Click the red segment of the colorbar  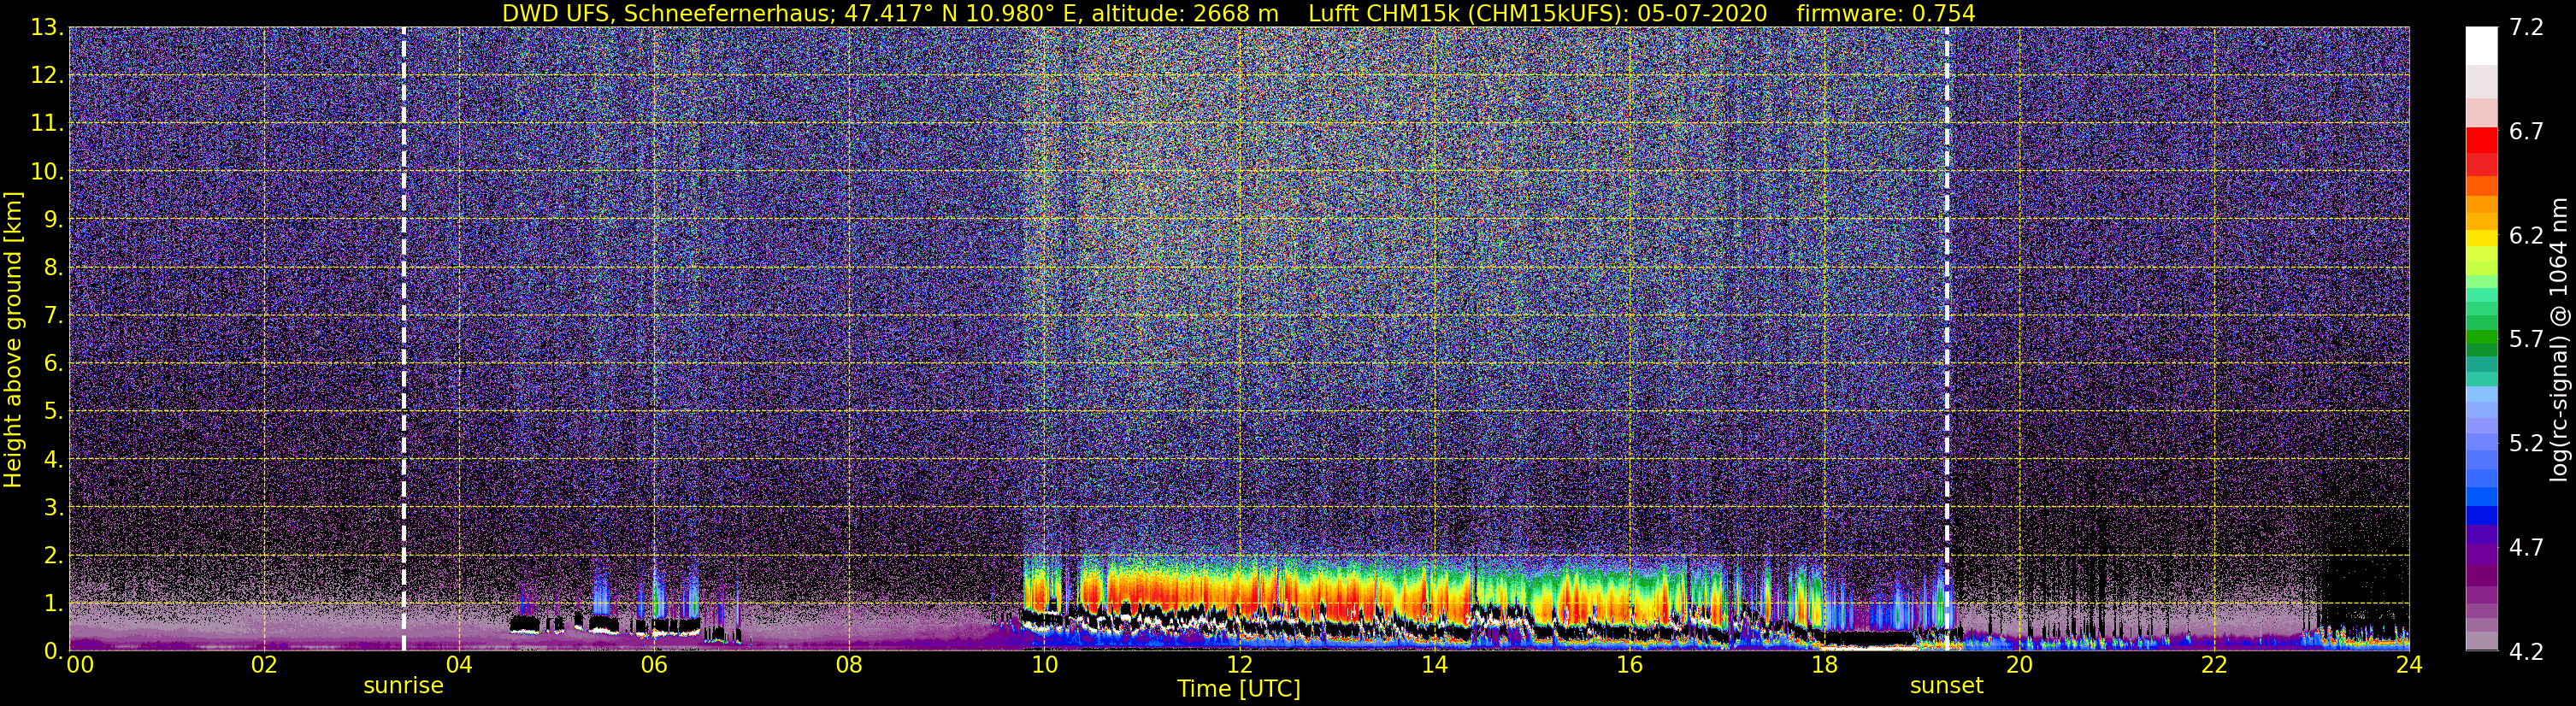click(2481, 140)
